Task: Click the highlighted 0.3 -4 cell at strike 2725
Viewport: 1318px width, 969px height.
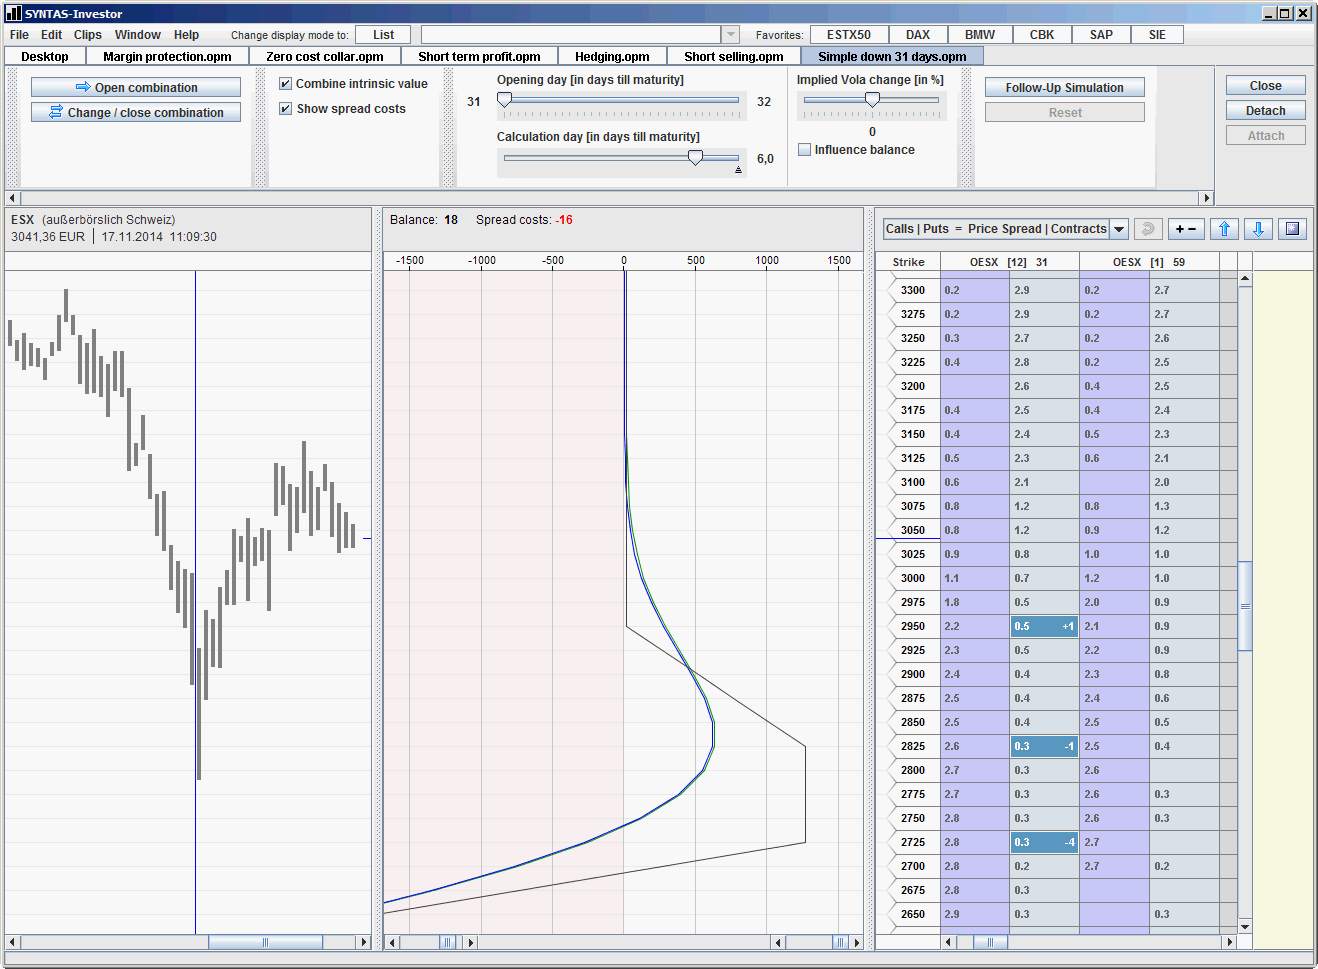Action: point(1044,842)
